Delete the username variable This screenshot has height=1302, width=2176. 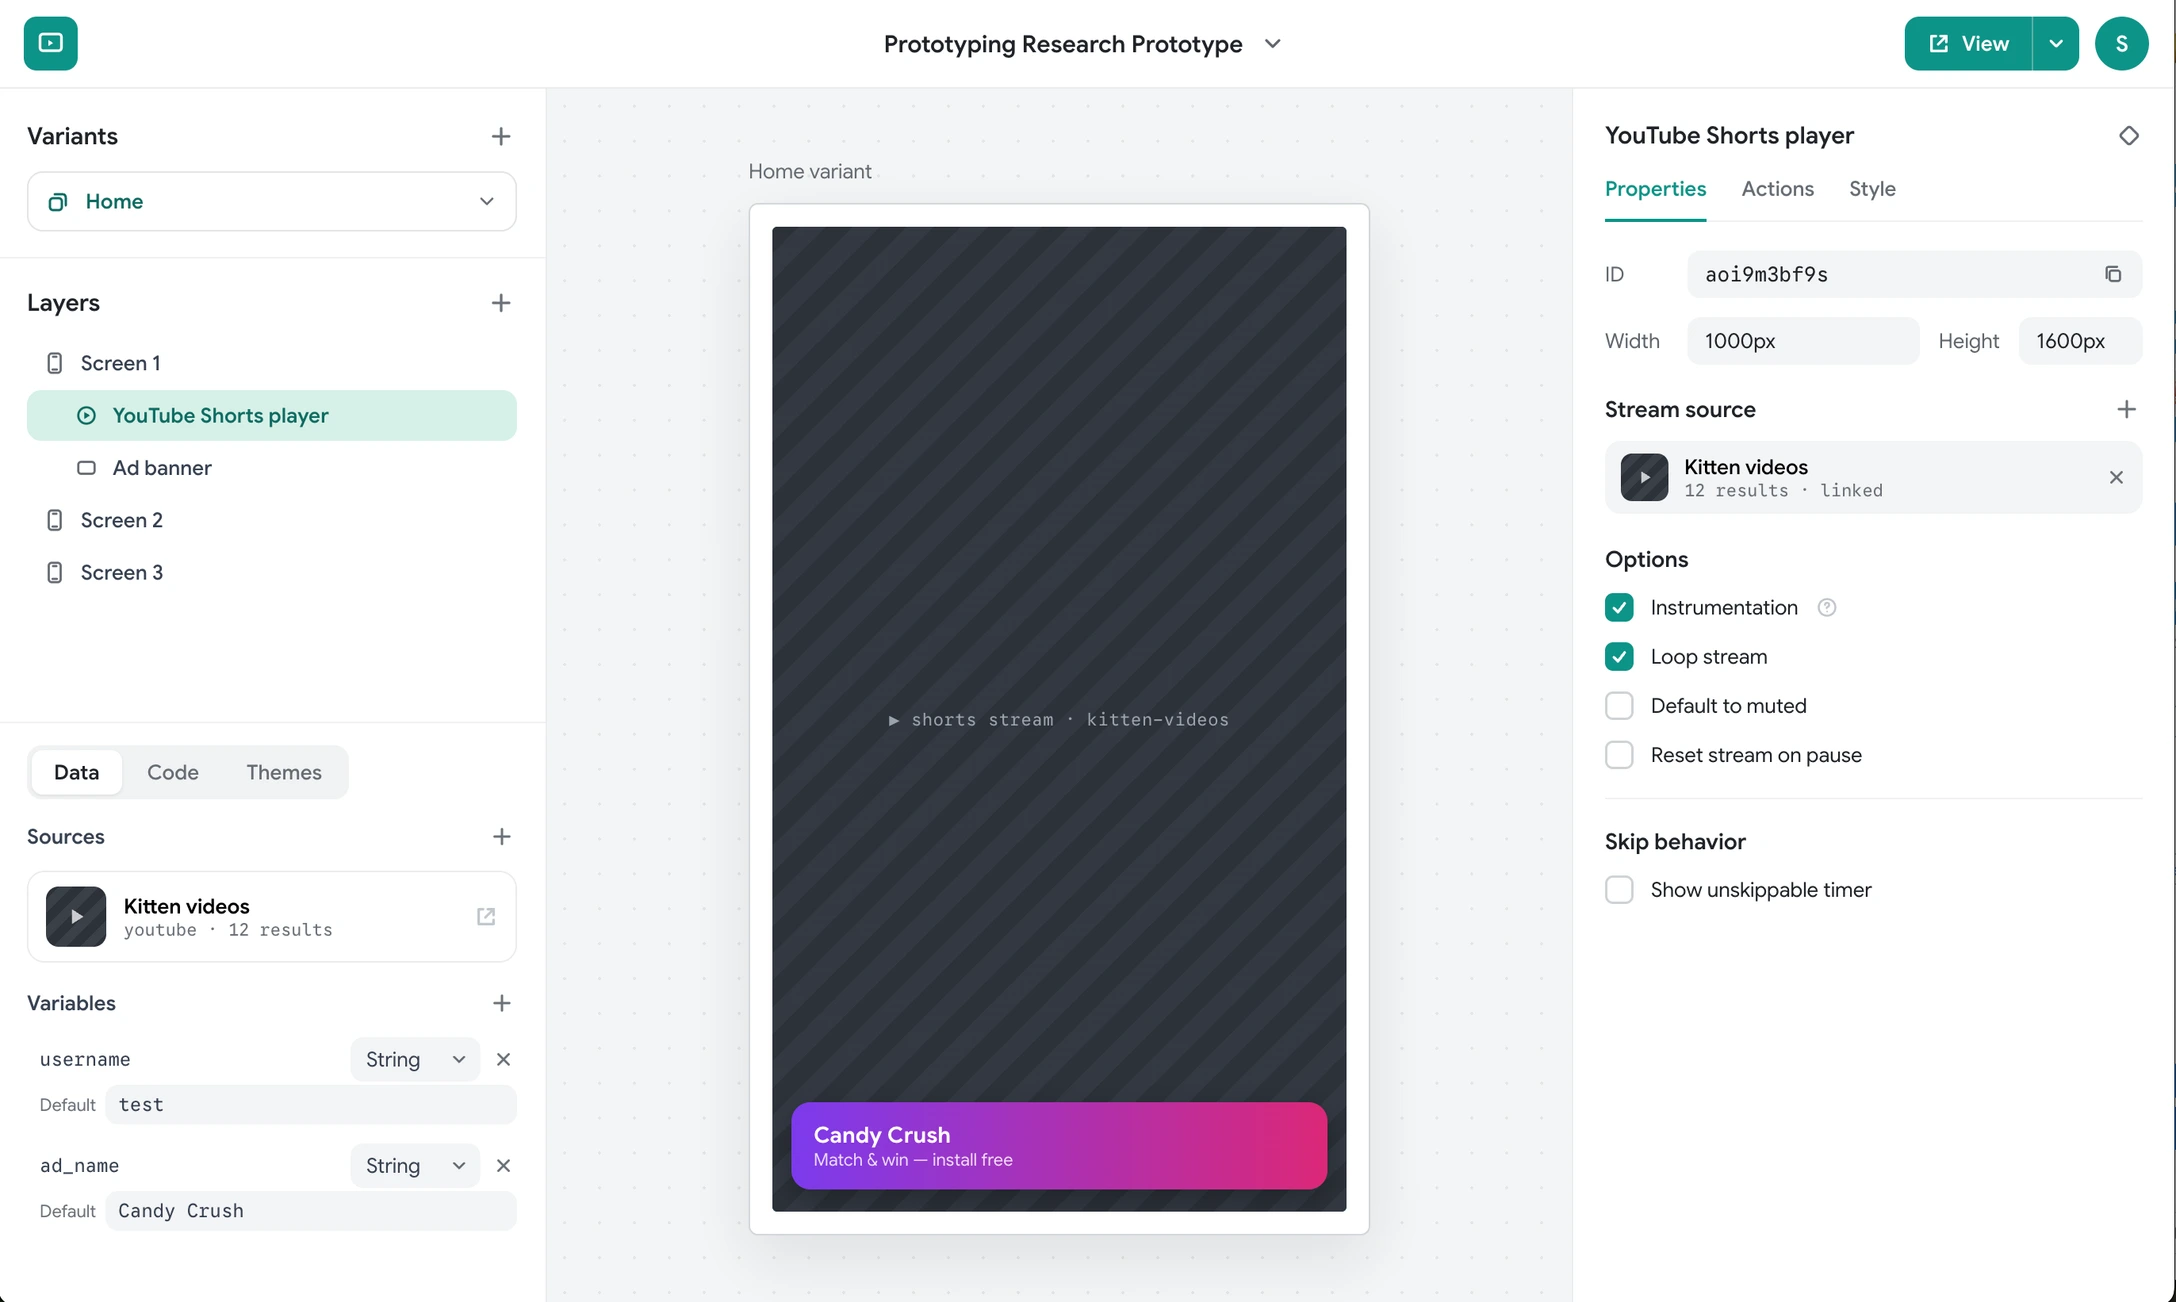pos(503,1060)
